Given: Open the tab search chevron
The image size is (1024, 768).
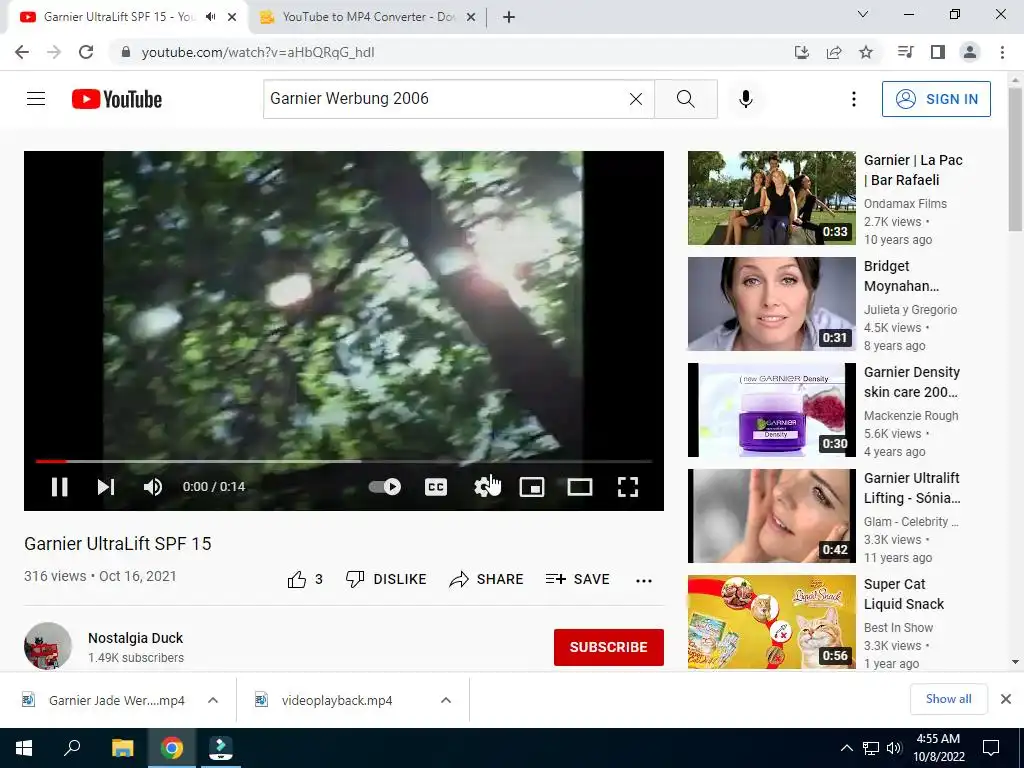Looking at the screenshot, I should [x=862, y=14].
